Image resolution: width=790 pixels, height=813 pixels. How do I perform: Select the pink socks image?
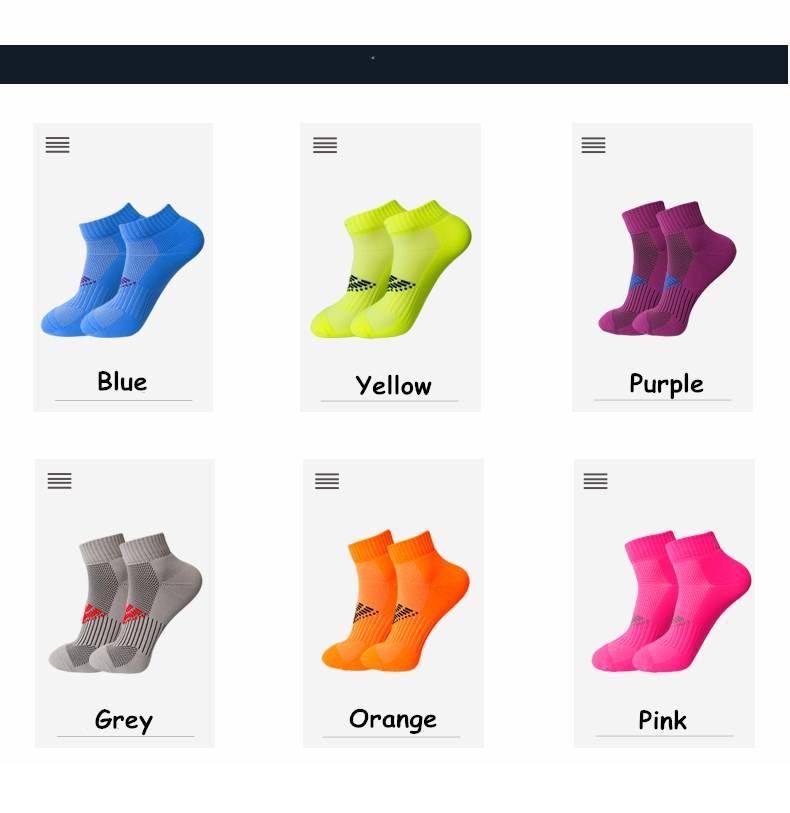tap(671, 601)
